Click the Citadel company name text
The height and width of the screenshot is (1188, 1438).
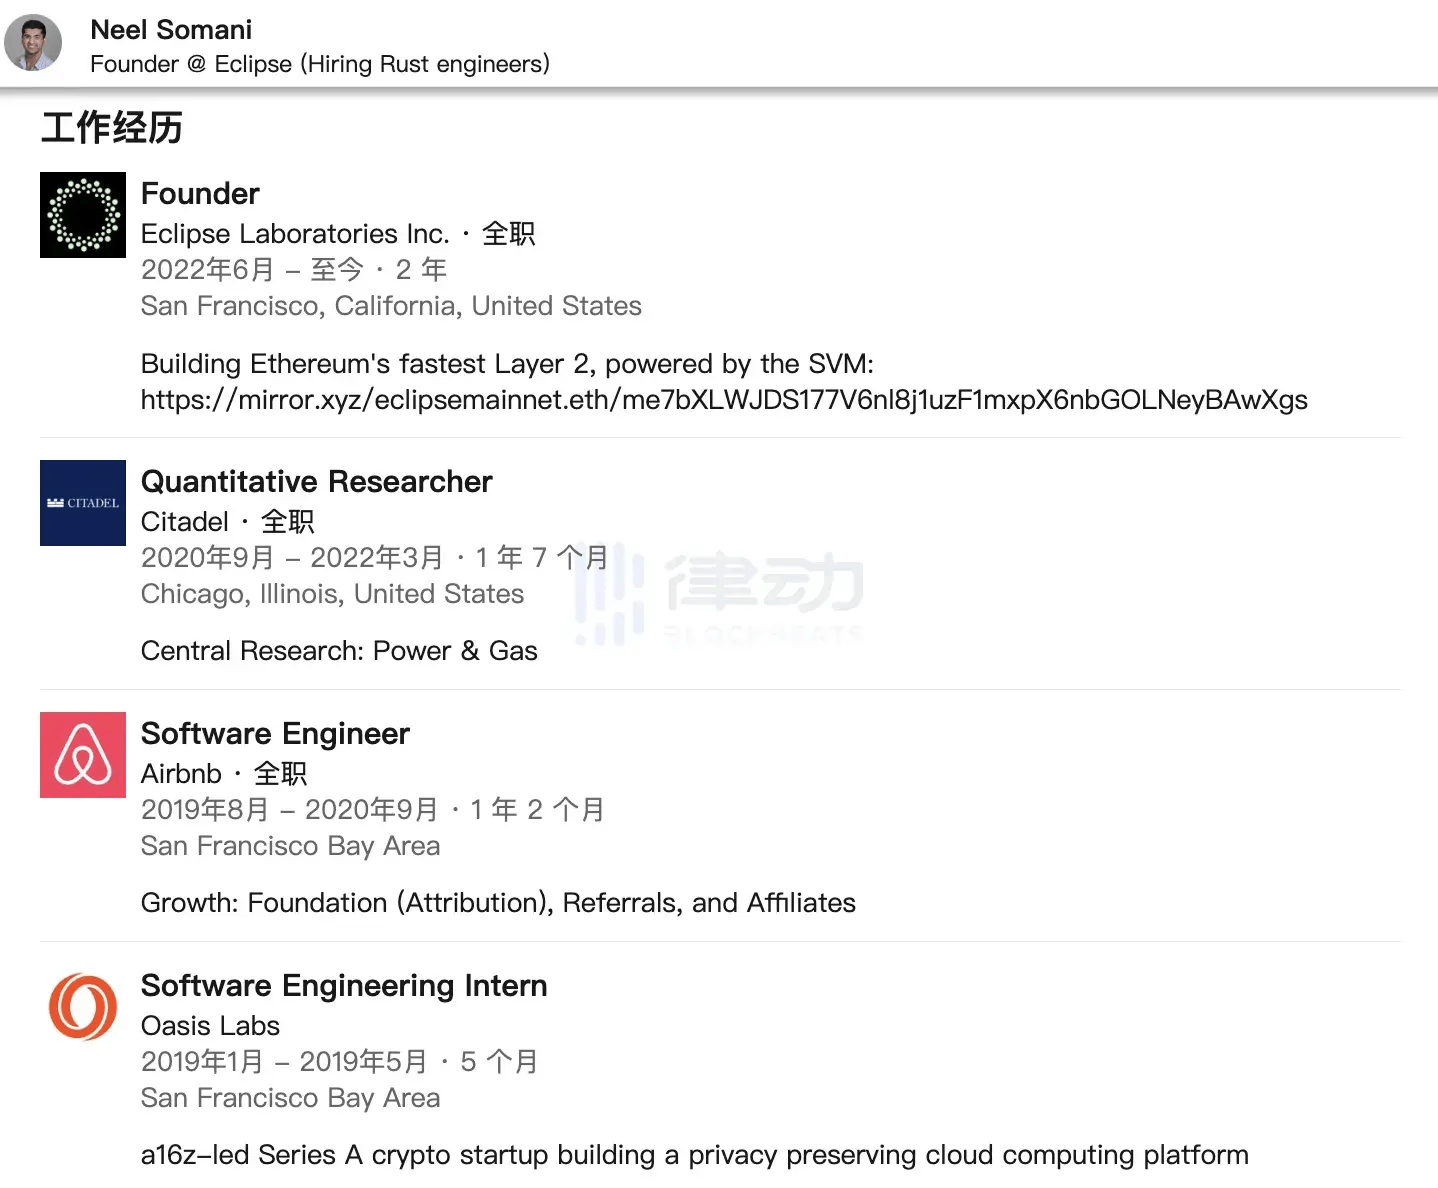point(185,522)
